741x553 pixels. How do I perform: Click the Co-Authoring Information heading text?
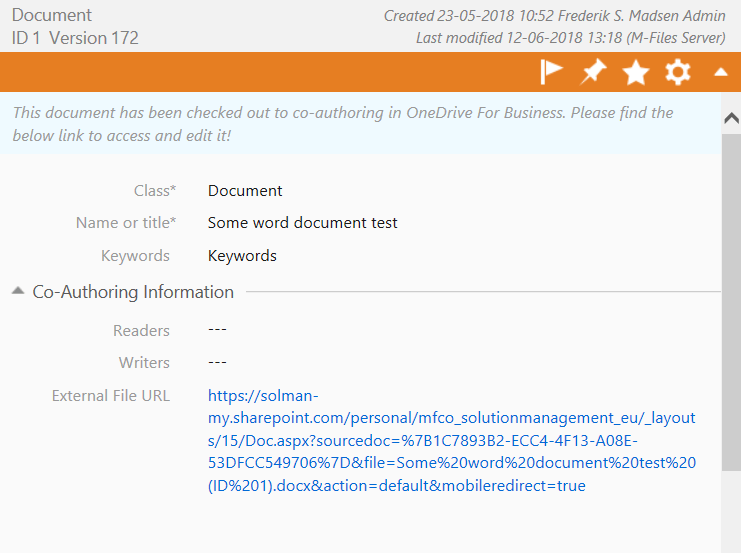pos(133,292)
